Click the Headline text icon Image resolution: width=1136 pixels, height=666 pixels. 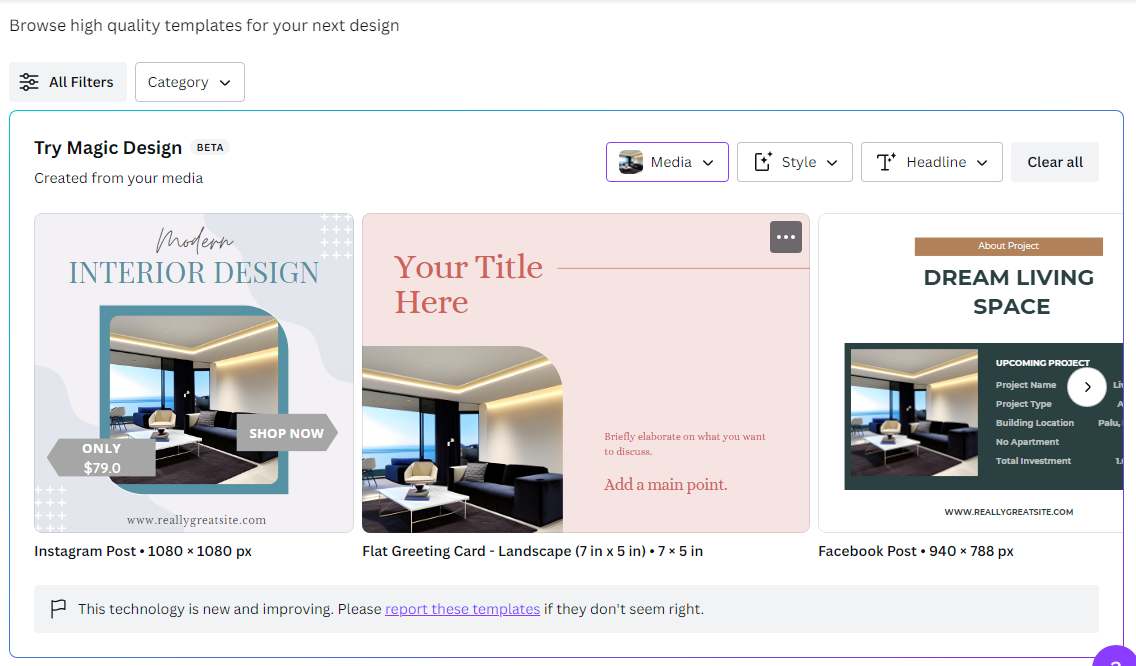pos(886,162)
